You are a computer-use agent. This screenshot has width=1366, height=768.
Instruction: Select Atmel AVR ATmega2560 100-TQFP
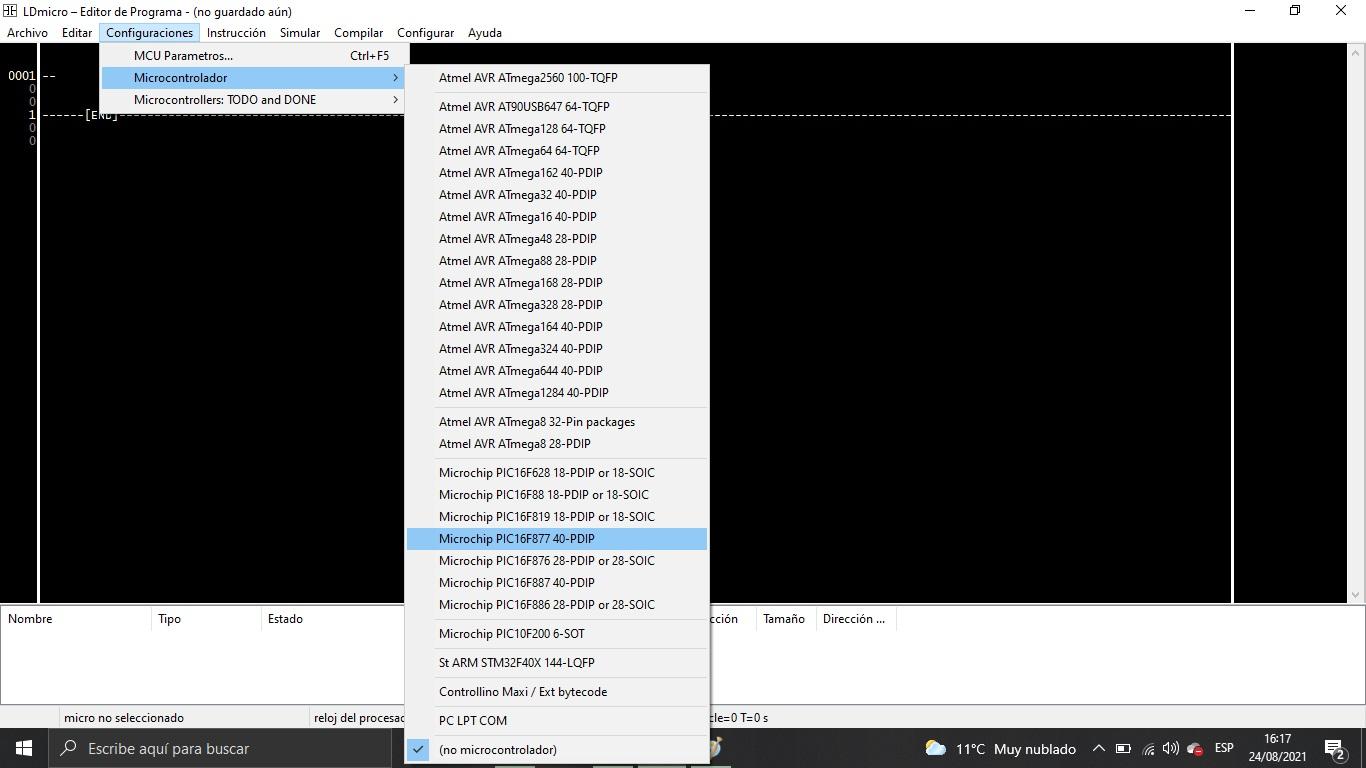coord(557,78)
